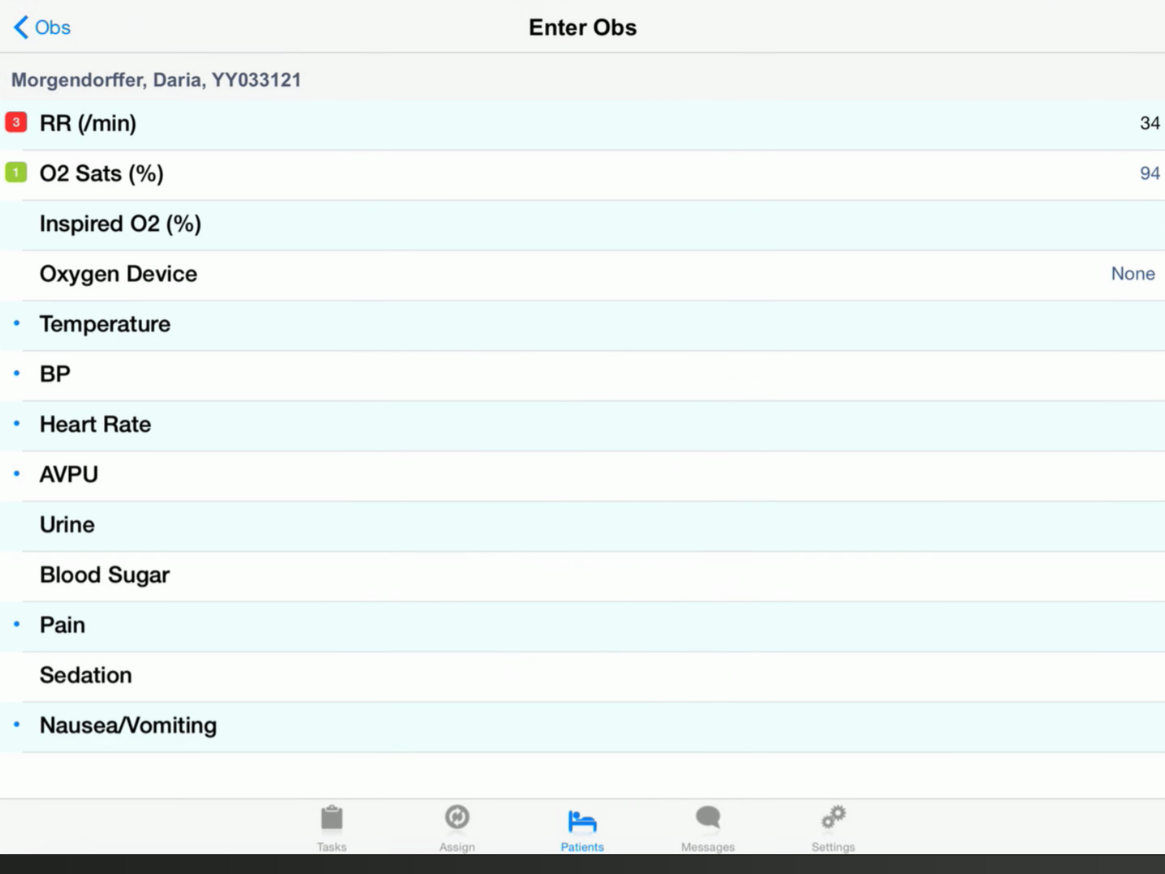Screen dimensions: 1165x874
Task: Tap the Inspired O2 (%) row
Action: [x=582, y=224]
